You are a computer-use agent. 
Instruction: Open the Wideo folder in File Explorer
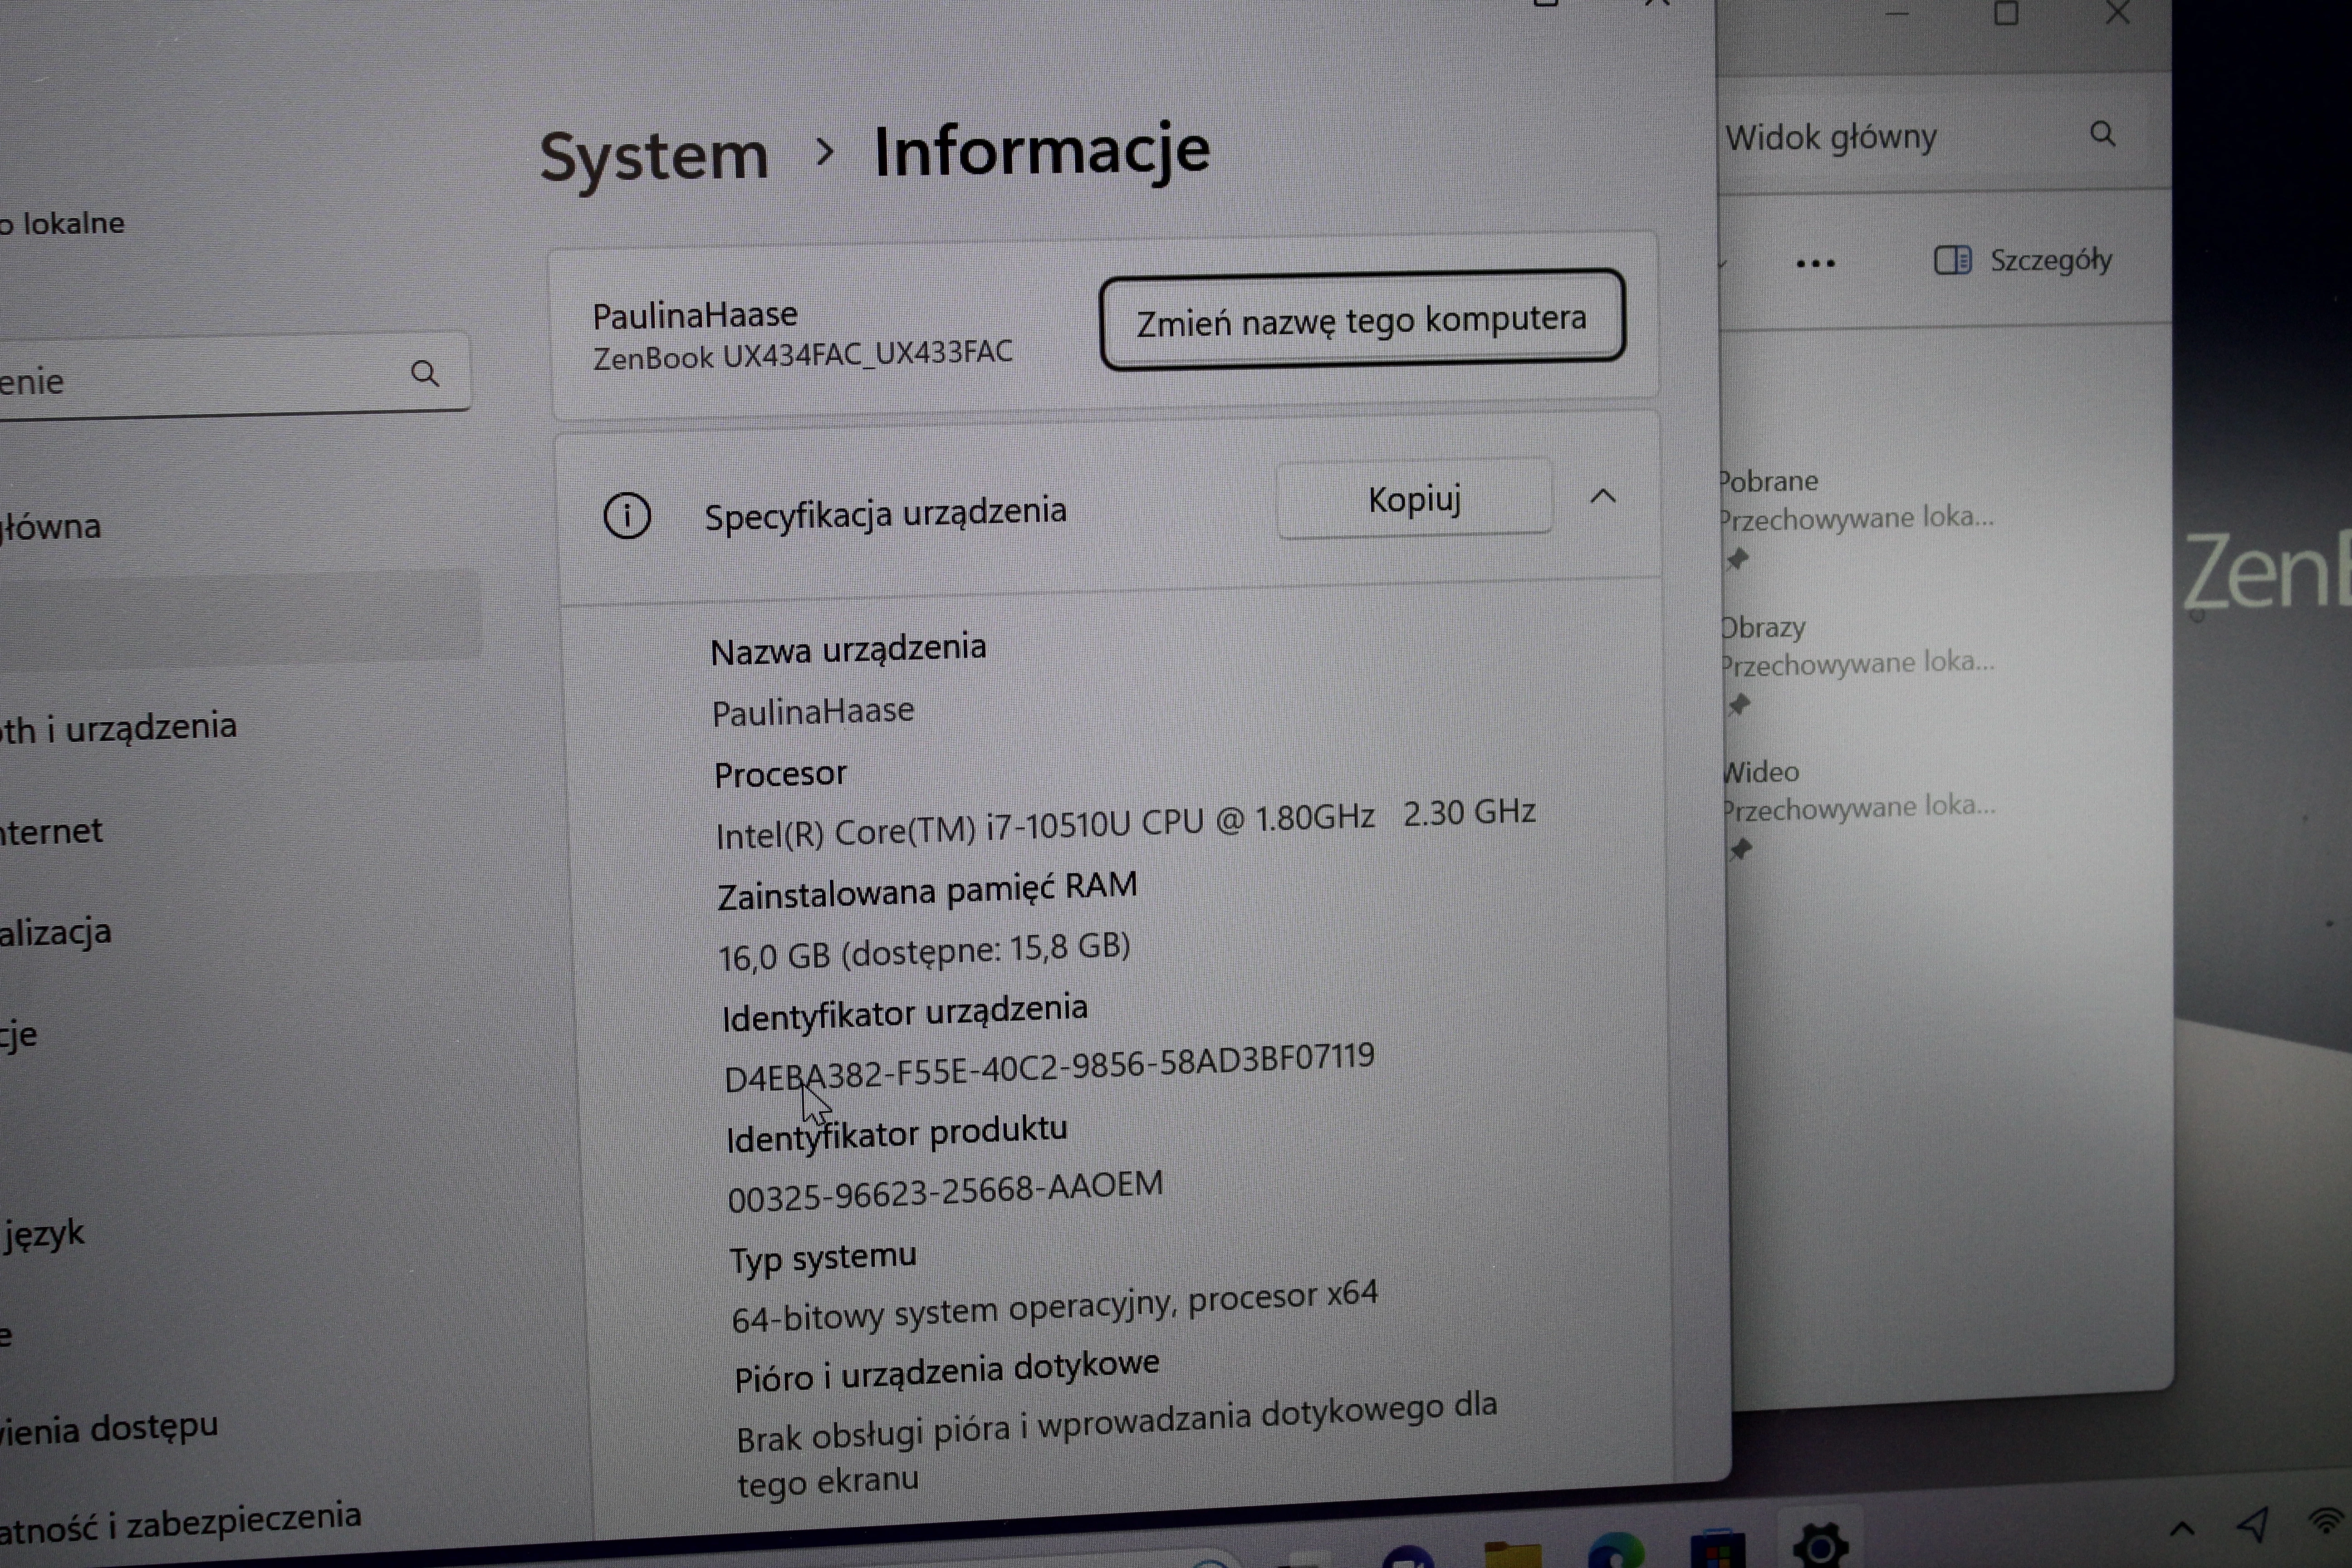pyautogui.click(x=1760, y=772)
